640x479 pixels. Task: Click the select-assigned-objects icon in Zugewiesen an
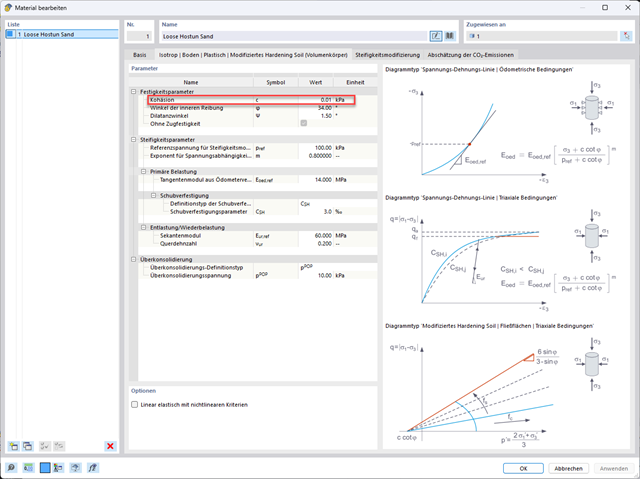[627, 36]
